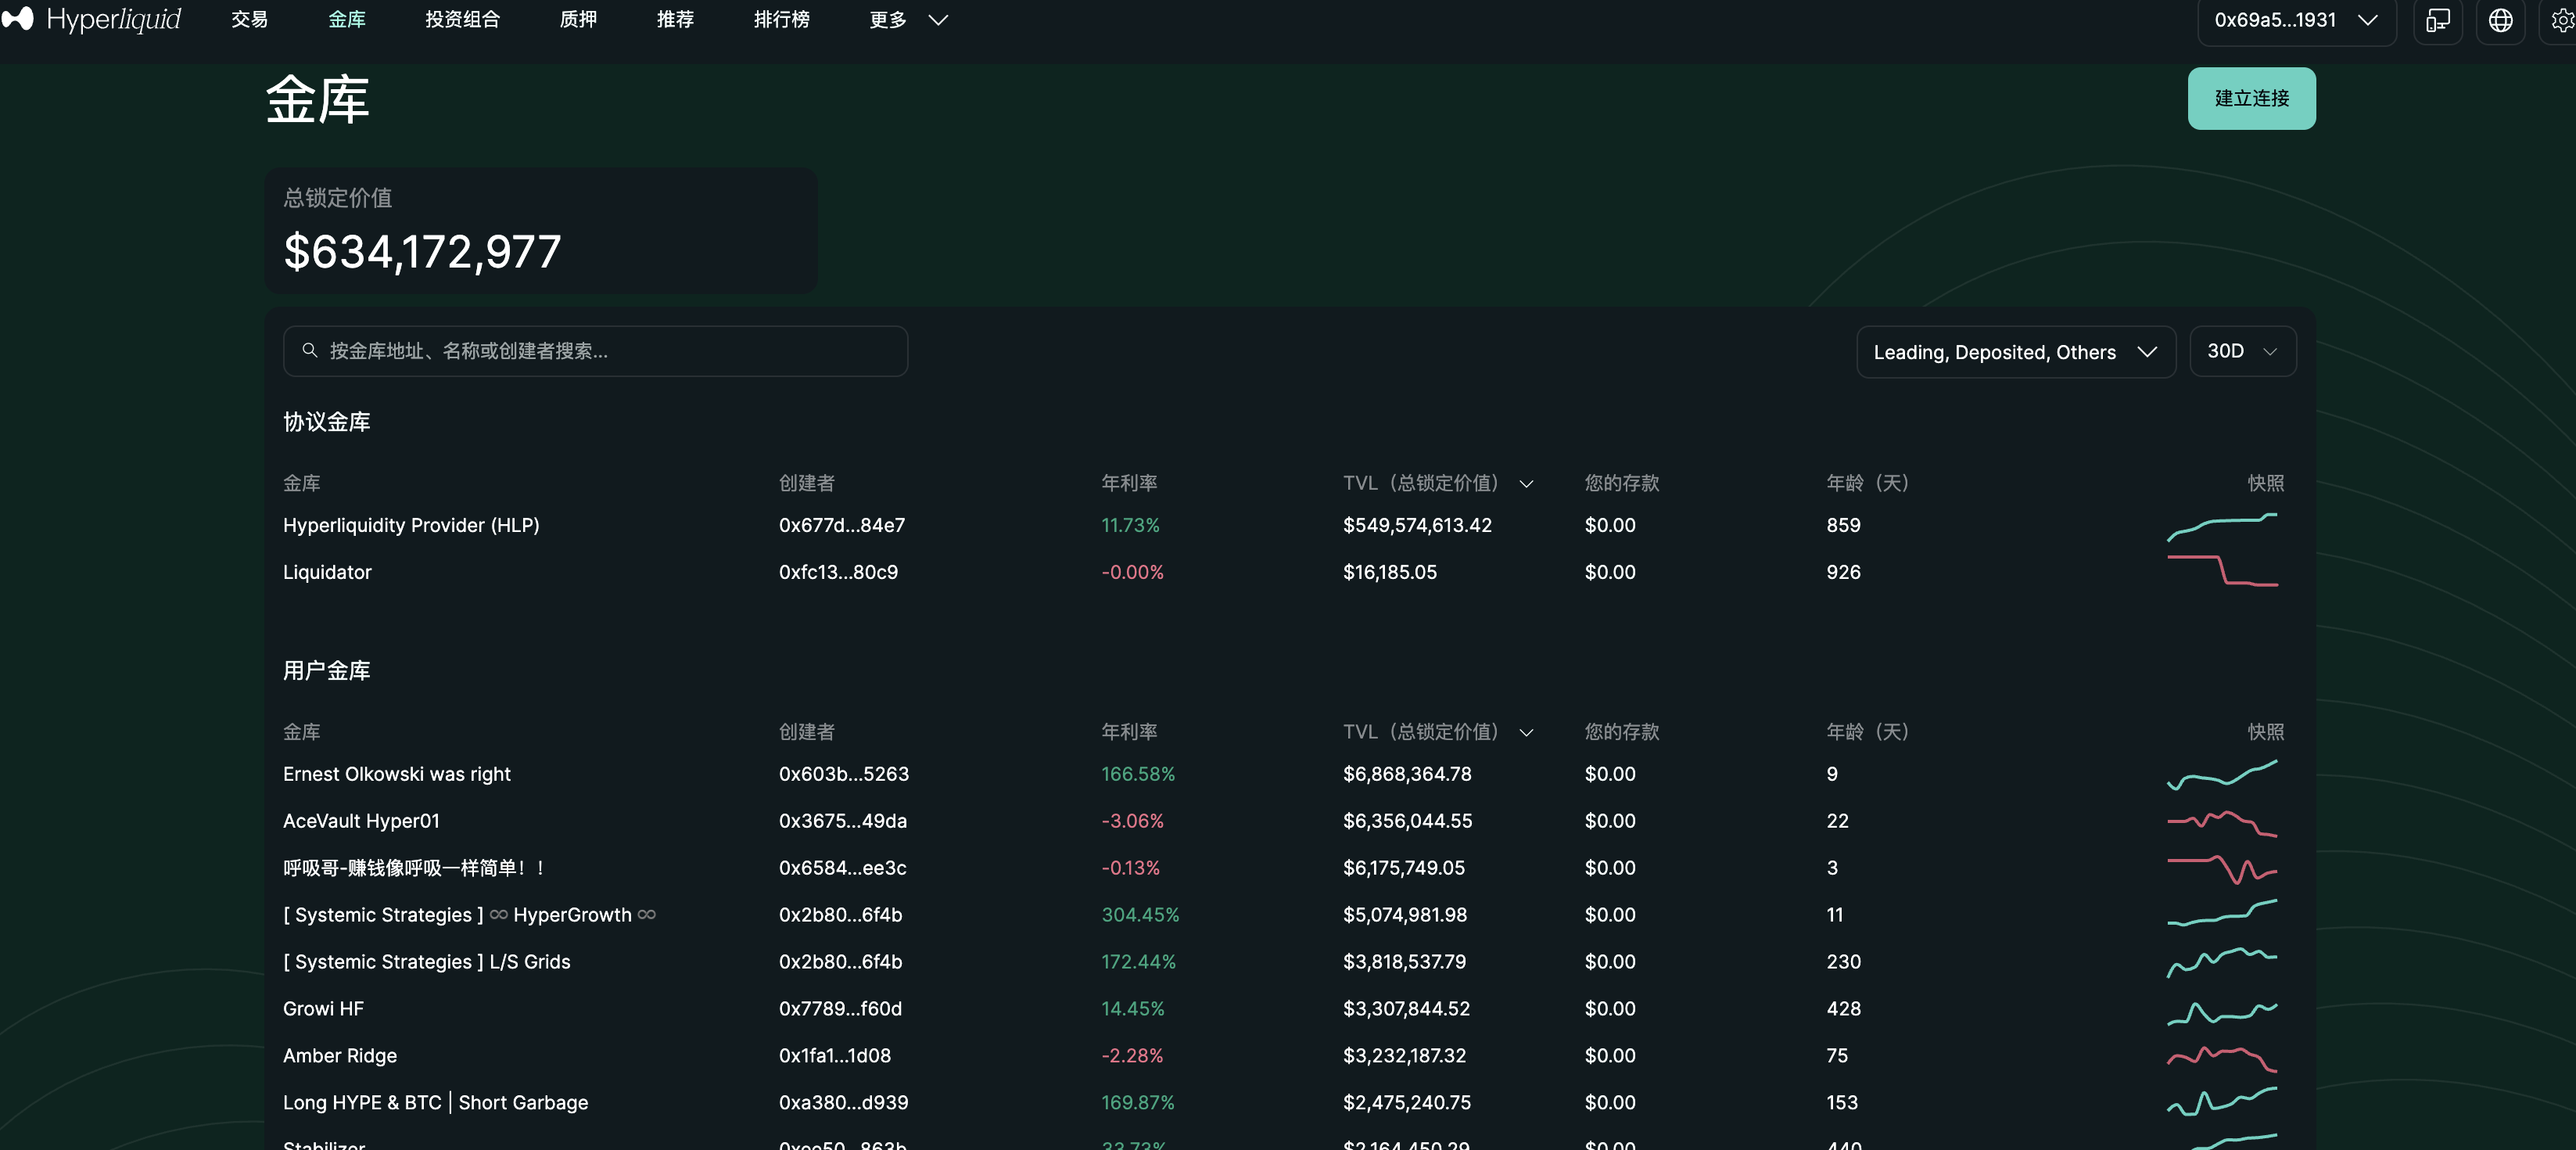Open the settings gear icon

coord(2561,21)
